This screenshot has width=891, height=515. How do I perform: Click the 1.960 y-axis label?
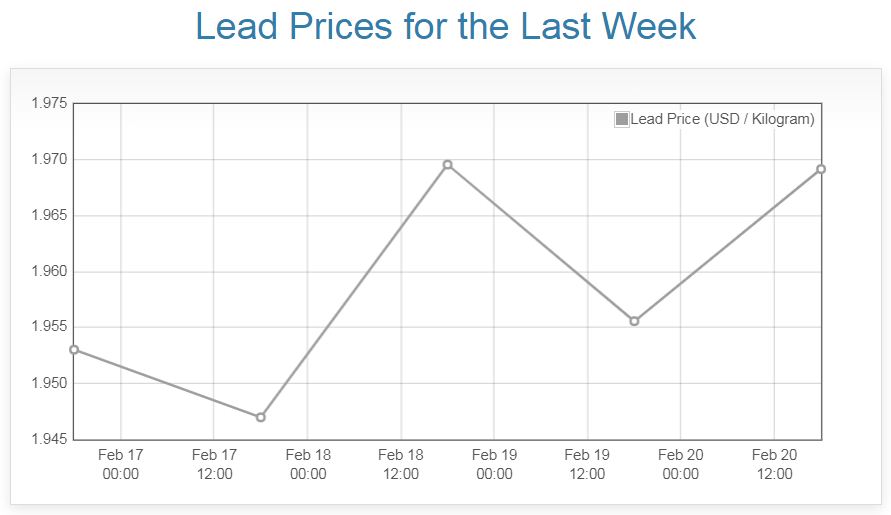pos(48,271)
